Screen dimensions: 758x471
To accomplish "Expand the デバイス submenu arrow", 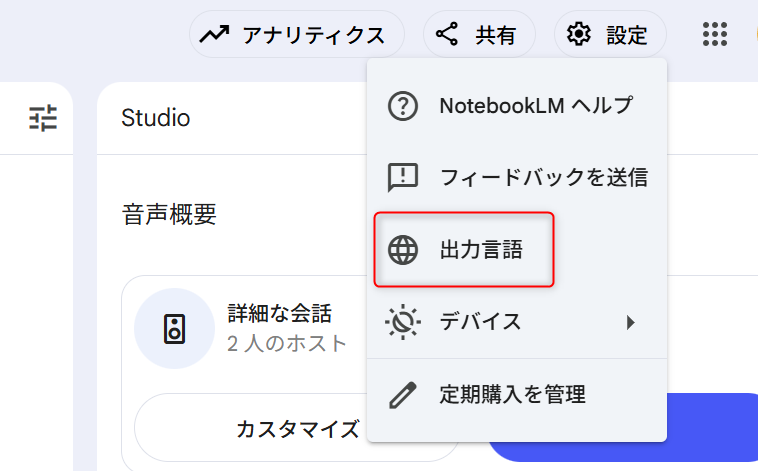I will pyautogui.click(x=630, y=322).
